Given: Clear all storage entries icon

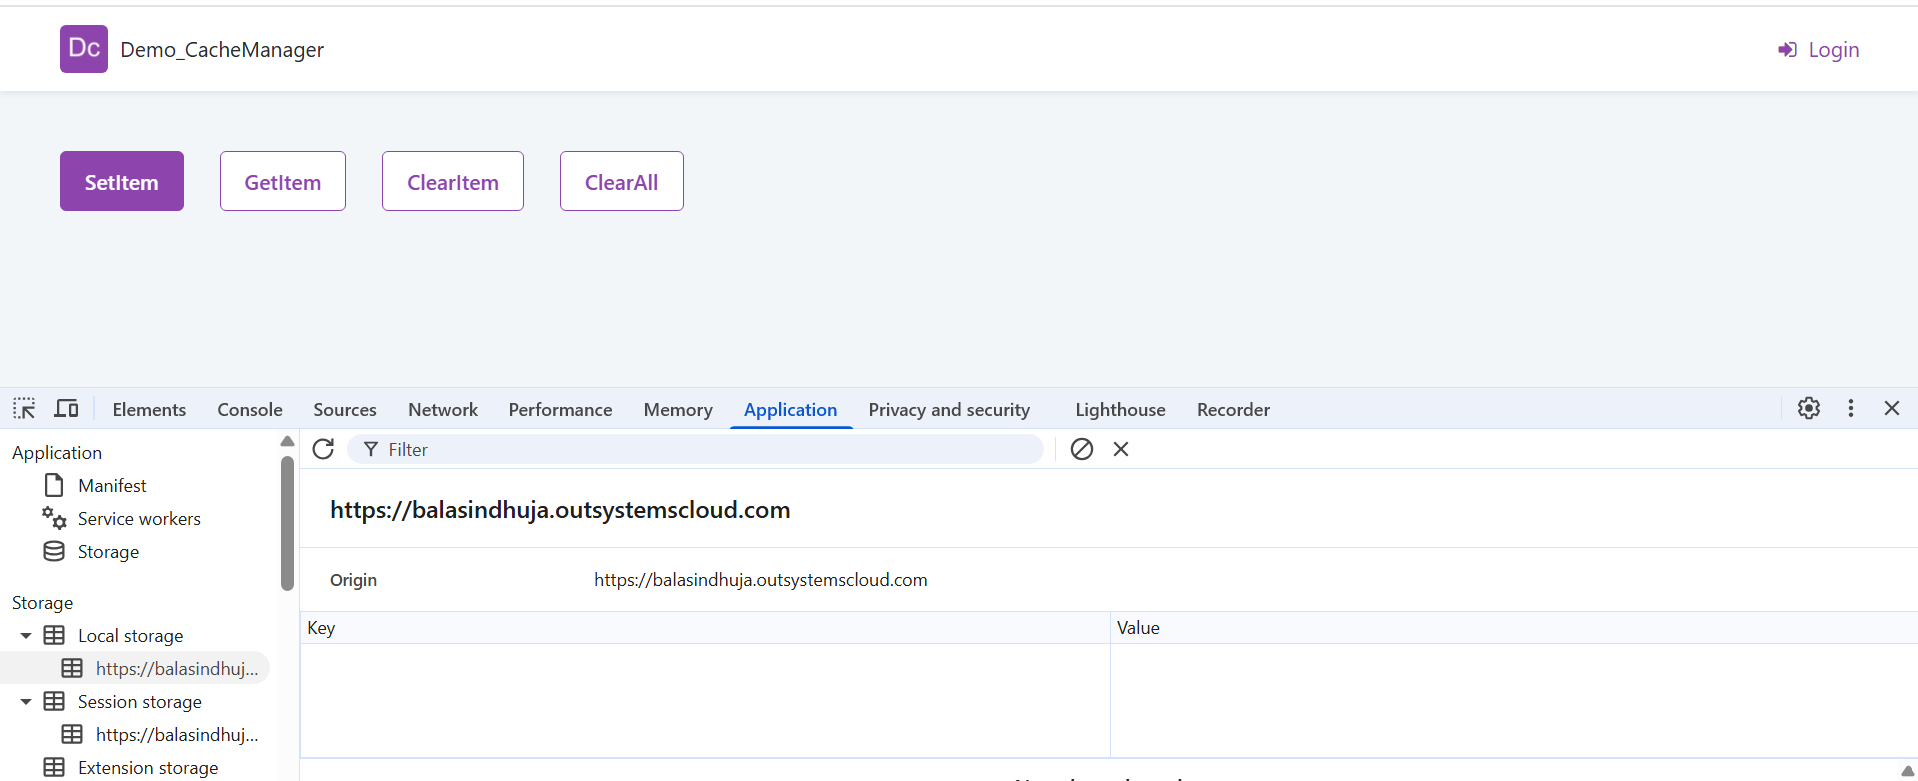Looking at the screenshot, I should point(1082,449).
